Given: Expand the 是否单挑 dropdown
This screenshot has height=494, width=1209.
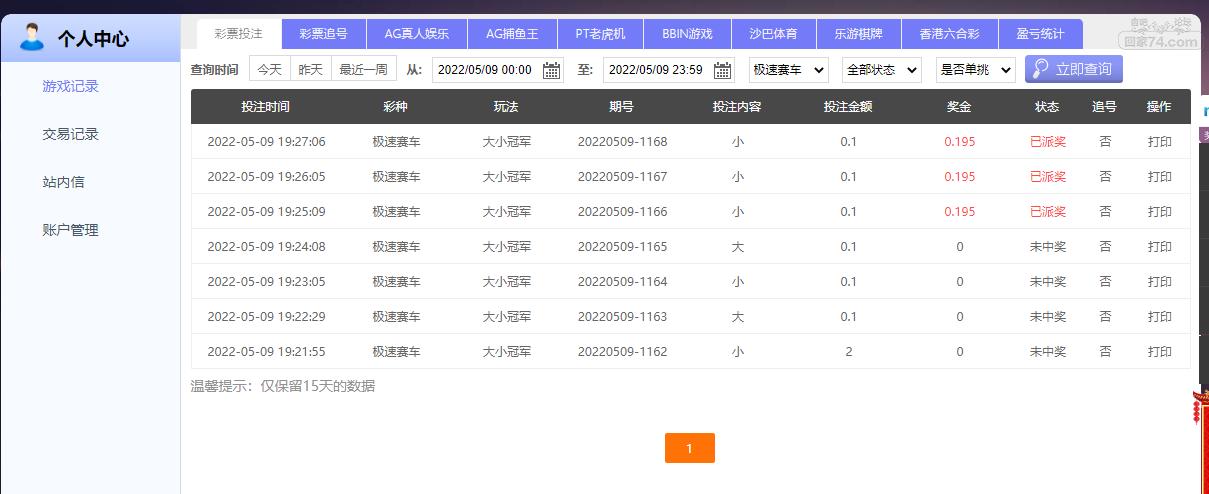Looking at the screenshot, I should click(974, 70).
